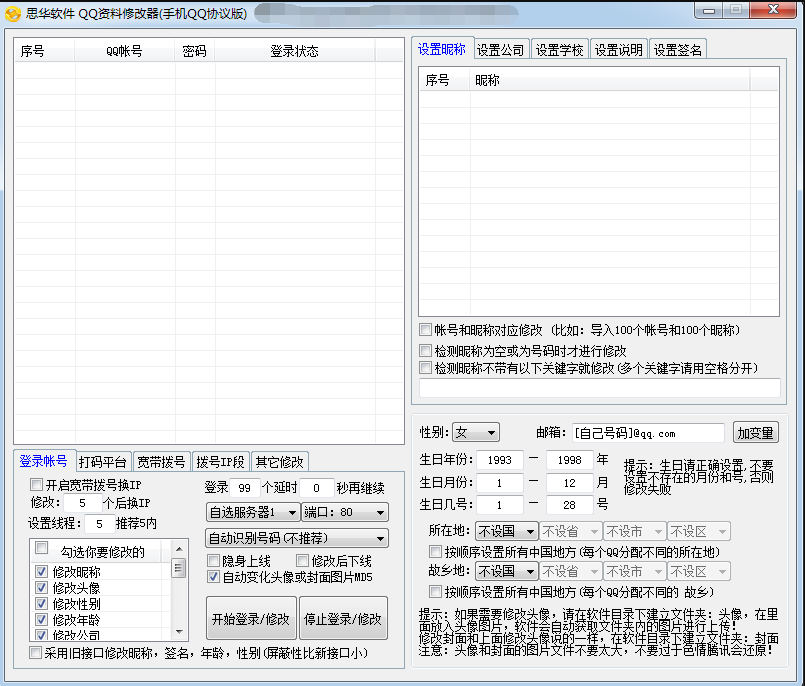Click the QQ帐号 column header
This screenshot has width=805, height=686.
tap(124, 51)
